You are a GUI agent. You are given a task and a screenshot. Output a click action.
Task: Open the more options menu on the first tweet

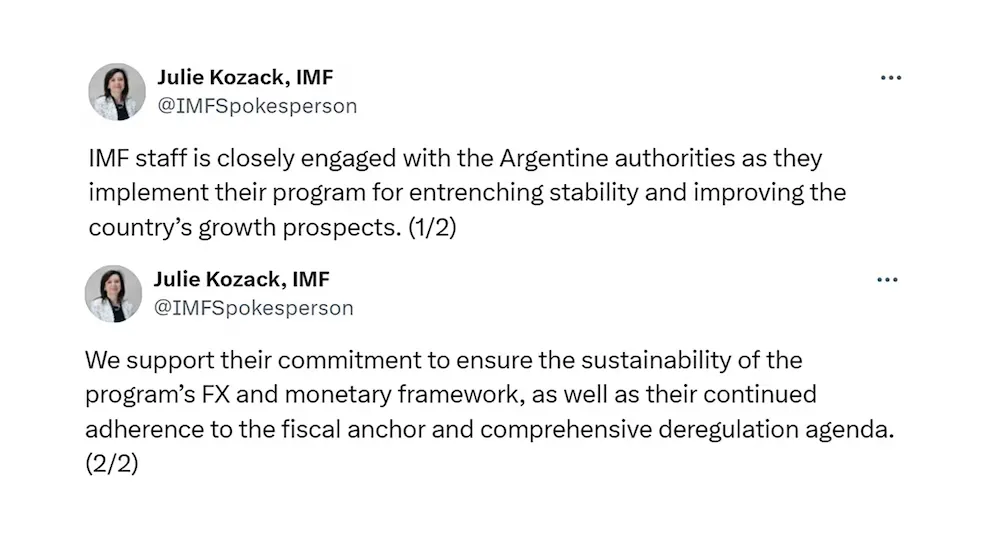click(x=889, y=78)
